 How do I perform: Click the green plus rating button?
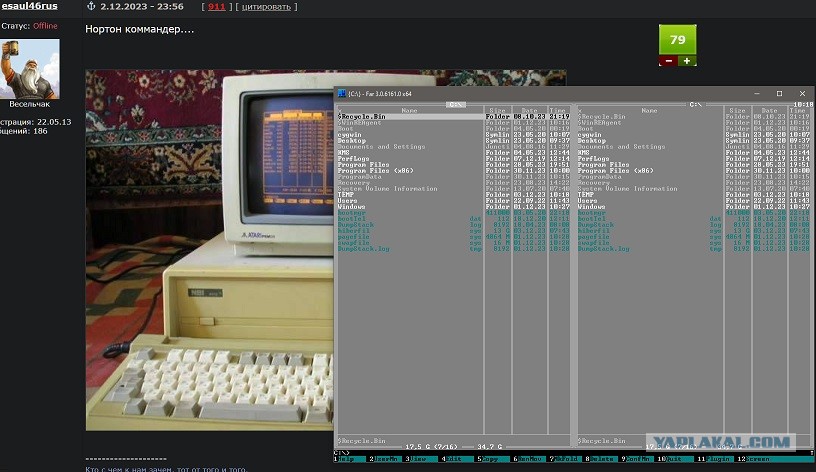[x=687, y=61]
